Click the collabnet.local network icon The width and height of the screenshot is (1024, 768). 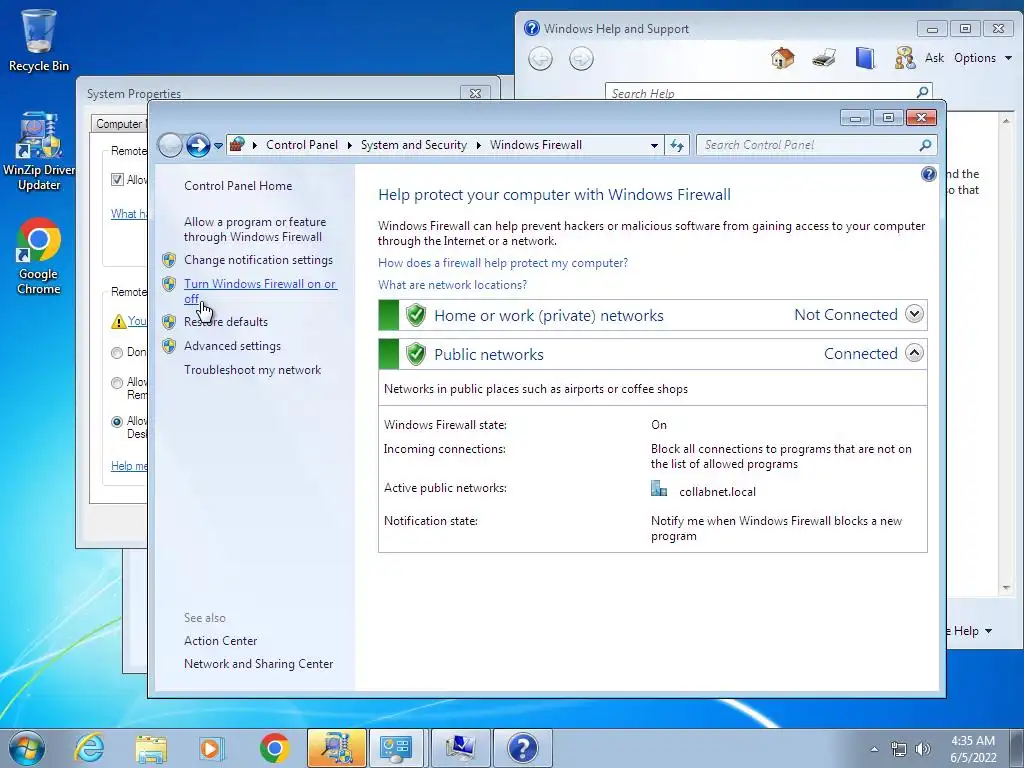[659, 488]
